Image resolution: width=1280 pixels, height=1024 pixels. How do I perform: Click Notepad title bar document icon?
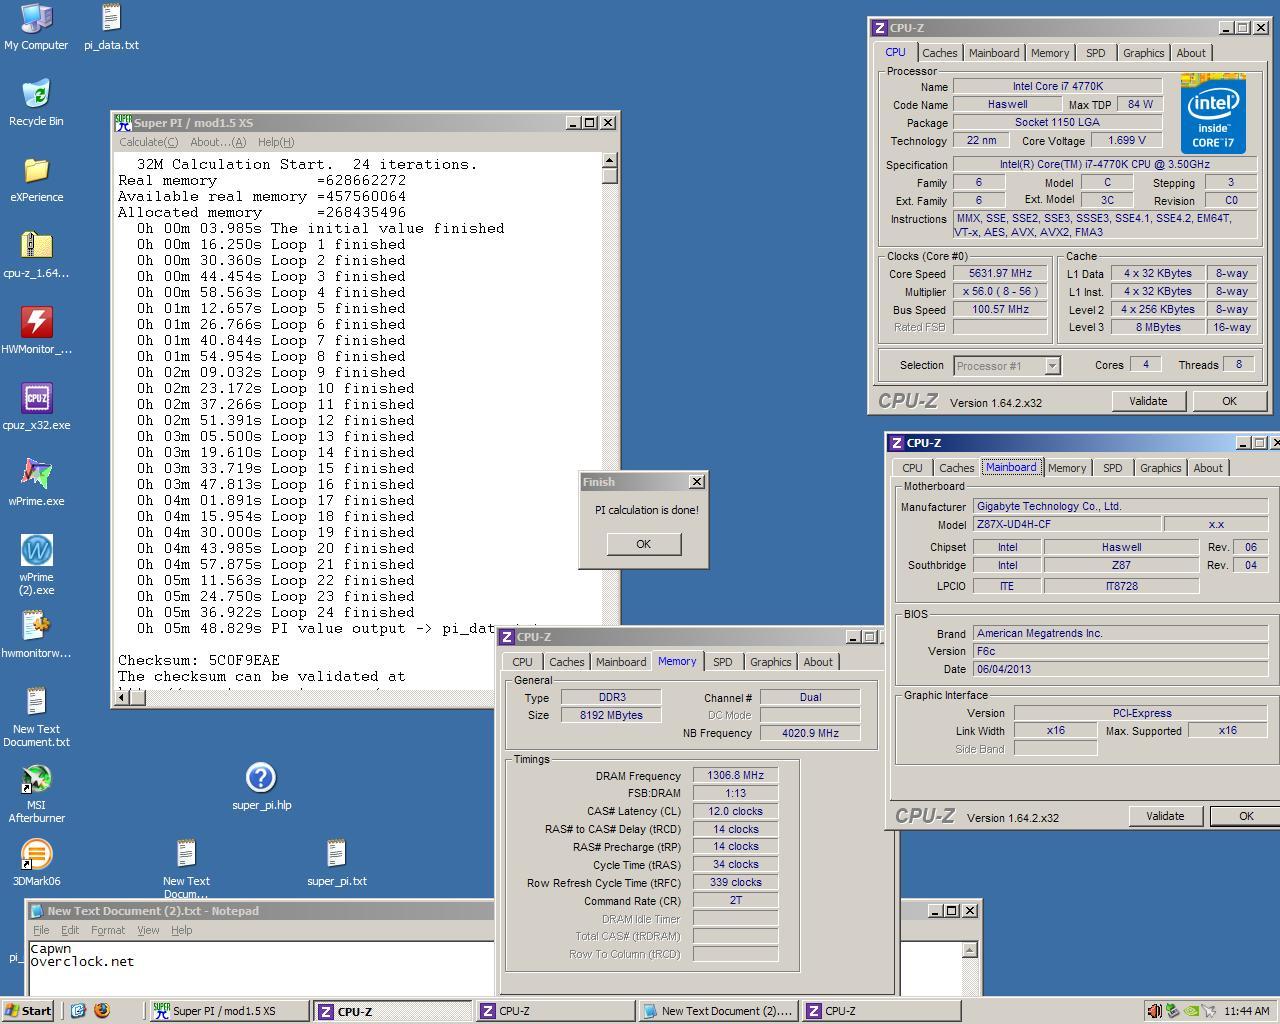[x=37, y=911]
